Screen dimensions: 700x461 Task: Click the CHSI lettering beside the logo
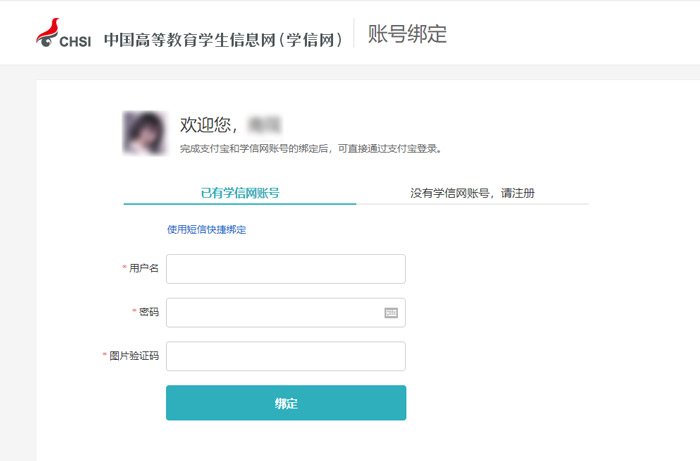(x=75, y=42)
